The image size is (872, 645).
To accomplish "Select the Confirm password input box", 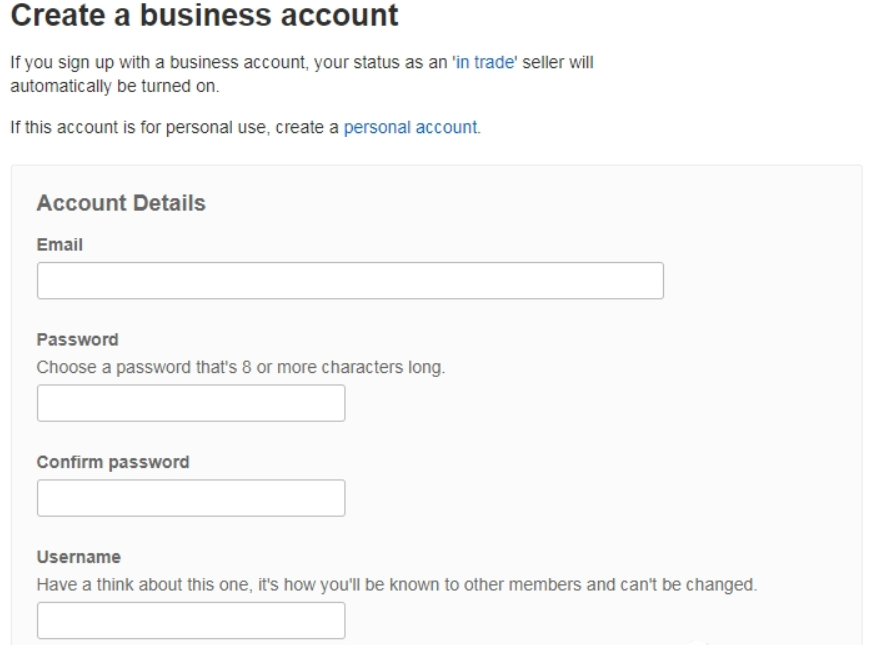I will 191,498.
